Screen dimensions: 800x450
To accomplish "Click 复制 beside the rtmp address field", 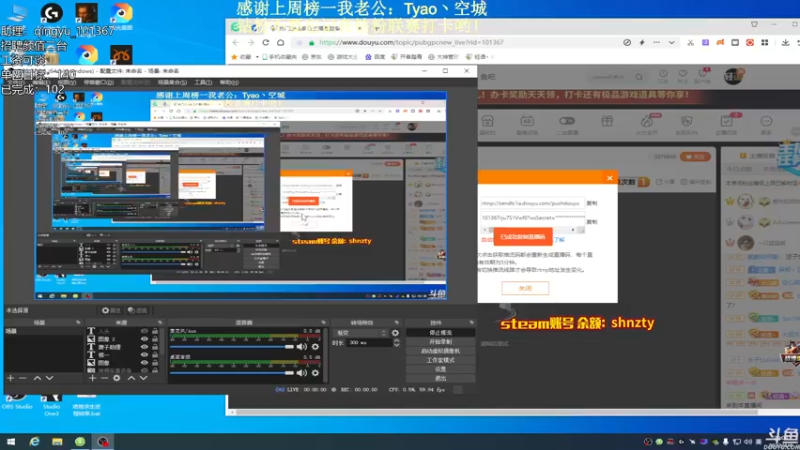I will coord(592,203).
